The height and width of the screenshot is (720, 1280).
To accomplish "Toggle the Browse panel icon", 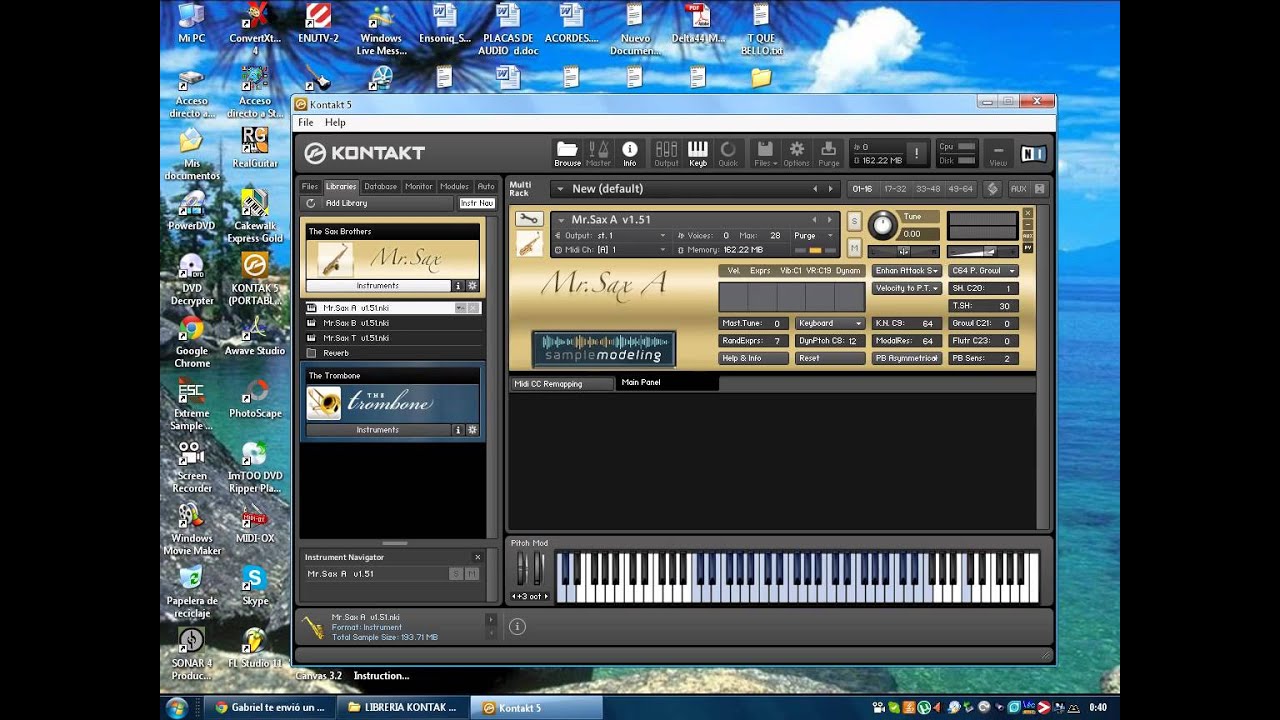I will (x=567, y=153).
